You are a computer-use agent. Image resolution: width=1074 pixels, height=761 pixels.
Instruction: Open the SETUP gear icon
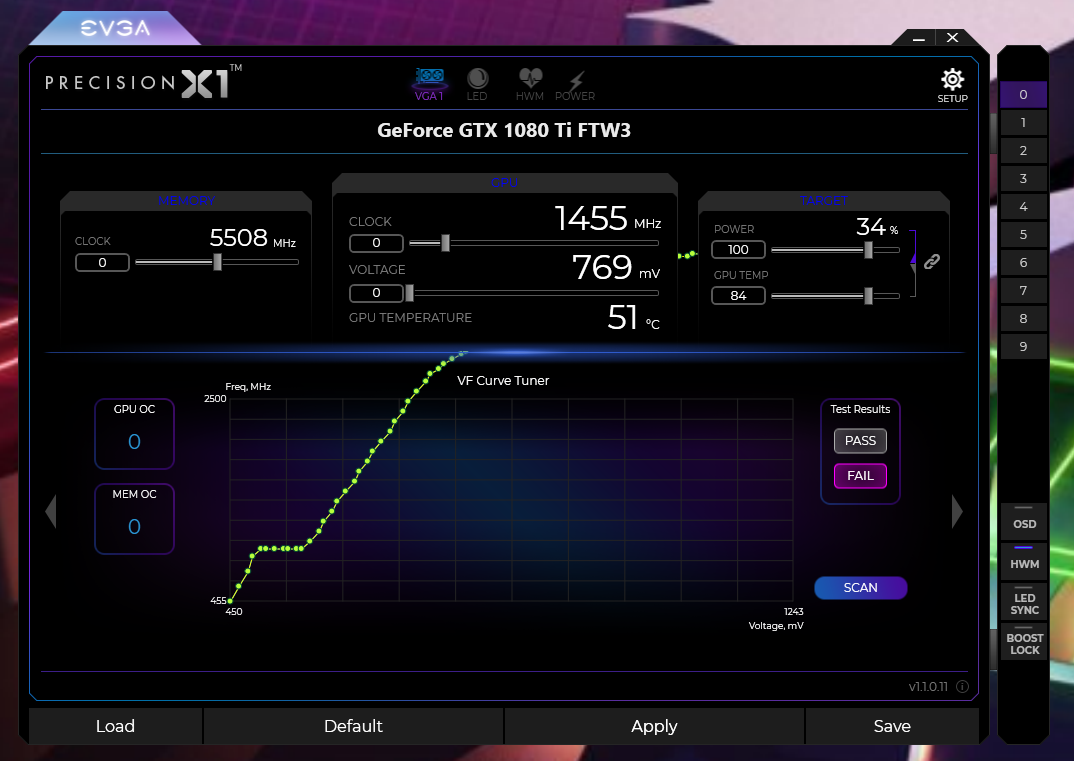(952, 85)
